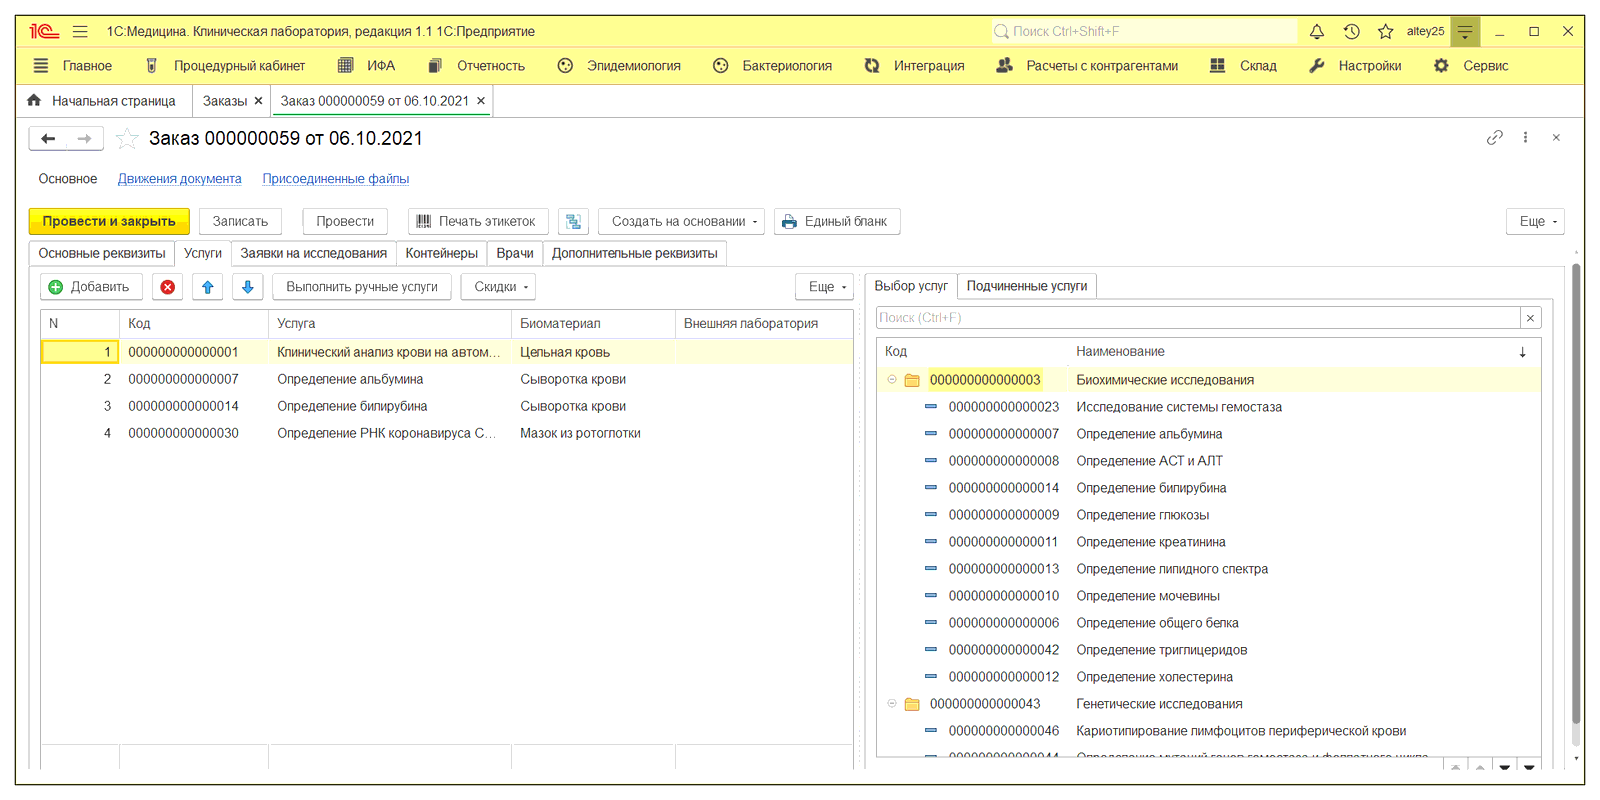Switch to Дополнительные реквизиты tab
The width and height of the screenshot is (1600, 800).
coord(635,254)
